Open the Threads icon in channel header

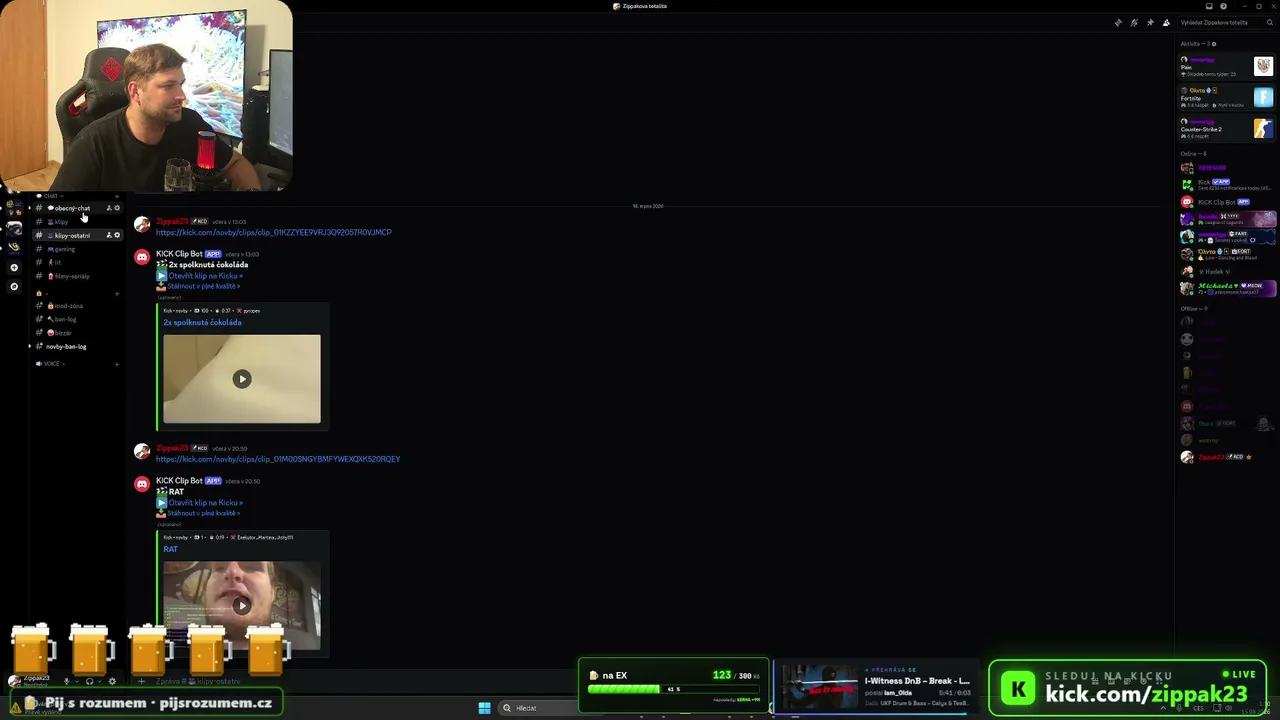click(1118, 22)
